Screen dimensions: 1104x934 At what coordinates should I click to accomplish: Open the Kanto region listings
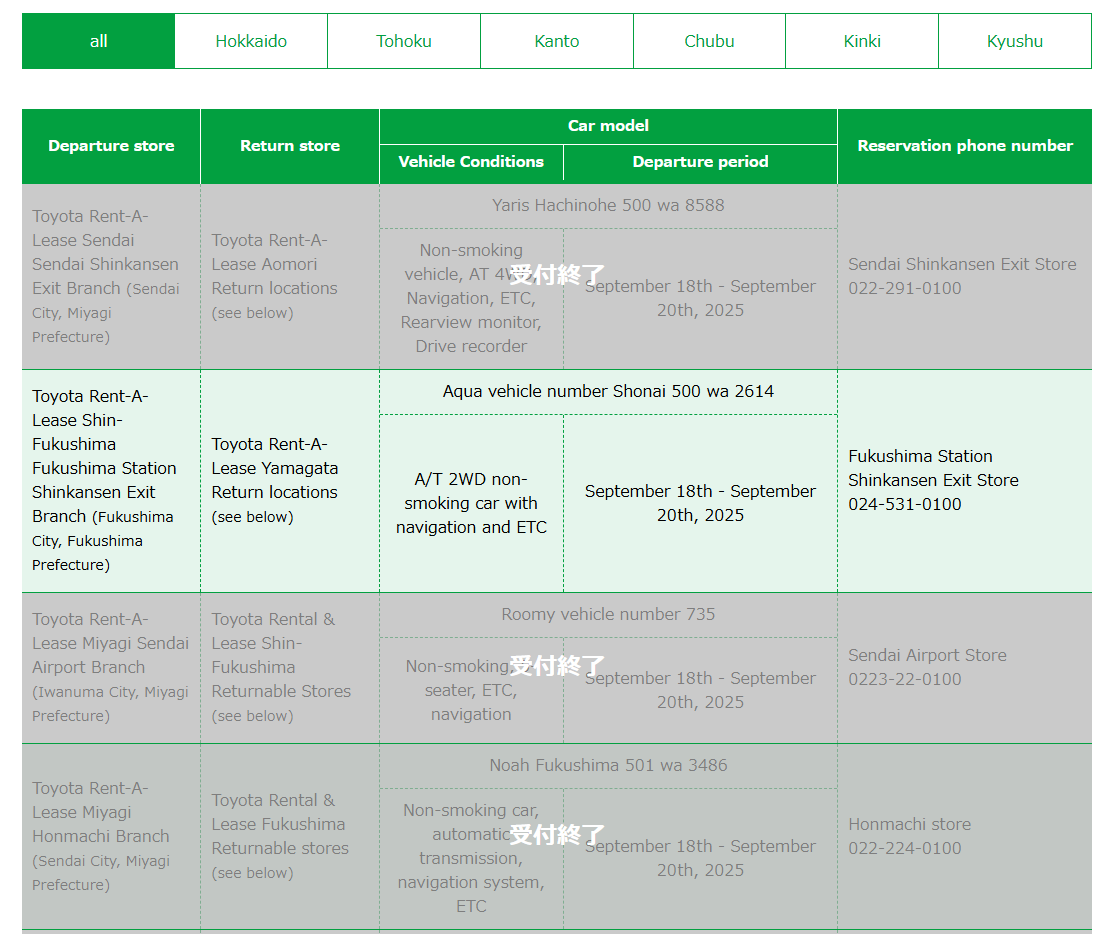(556, 41)
